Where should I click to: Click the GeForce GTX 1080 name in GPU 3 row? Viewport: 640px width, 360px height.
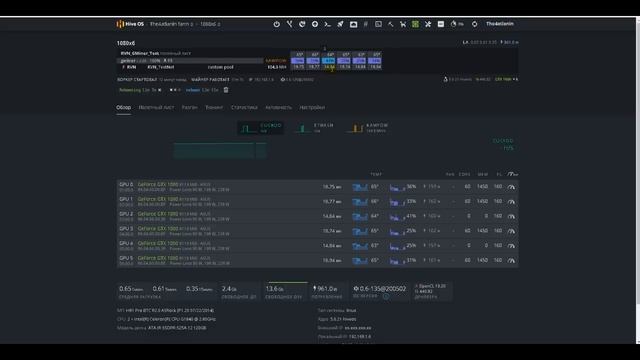[x=158, y=229]
